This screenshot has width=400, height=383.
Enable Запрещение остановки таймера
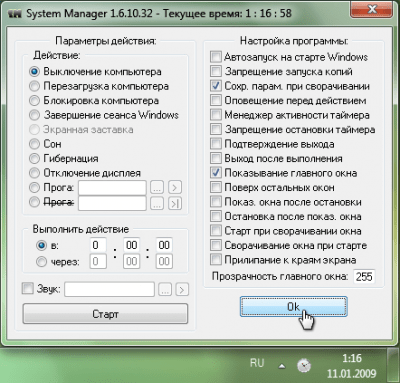tap(216, 129)
